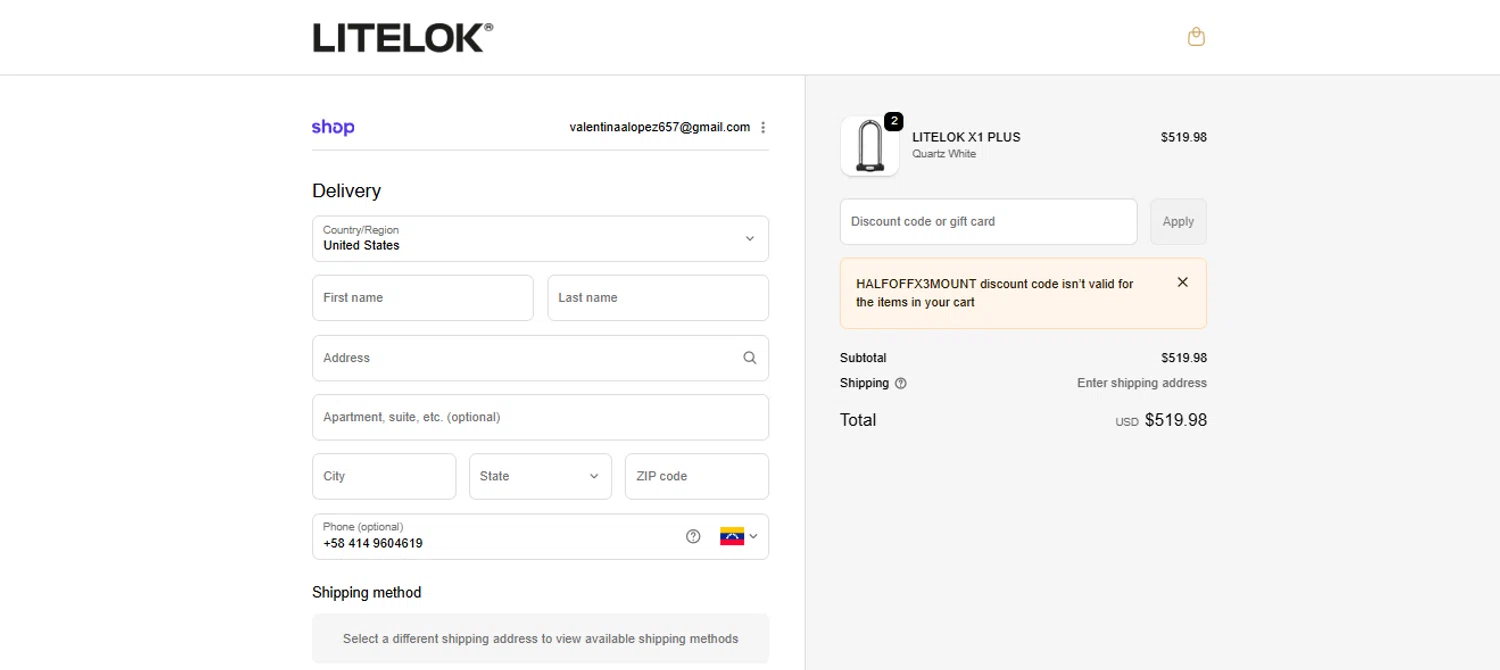Screen dimensions: 1500x670
Task: Click the LITELOK X1 PLUS product thumbnail
Action: click(870, 146)
